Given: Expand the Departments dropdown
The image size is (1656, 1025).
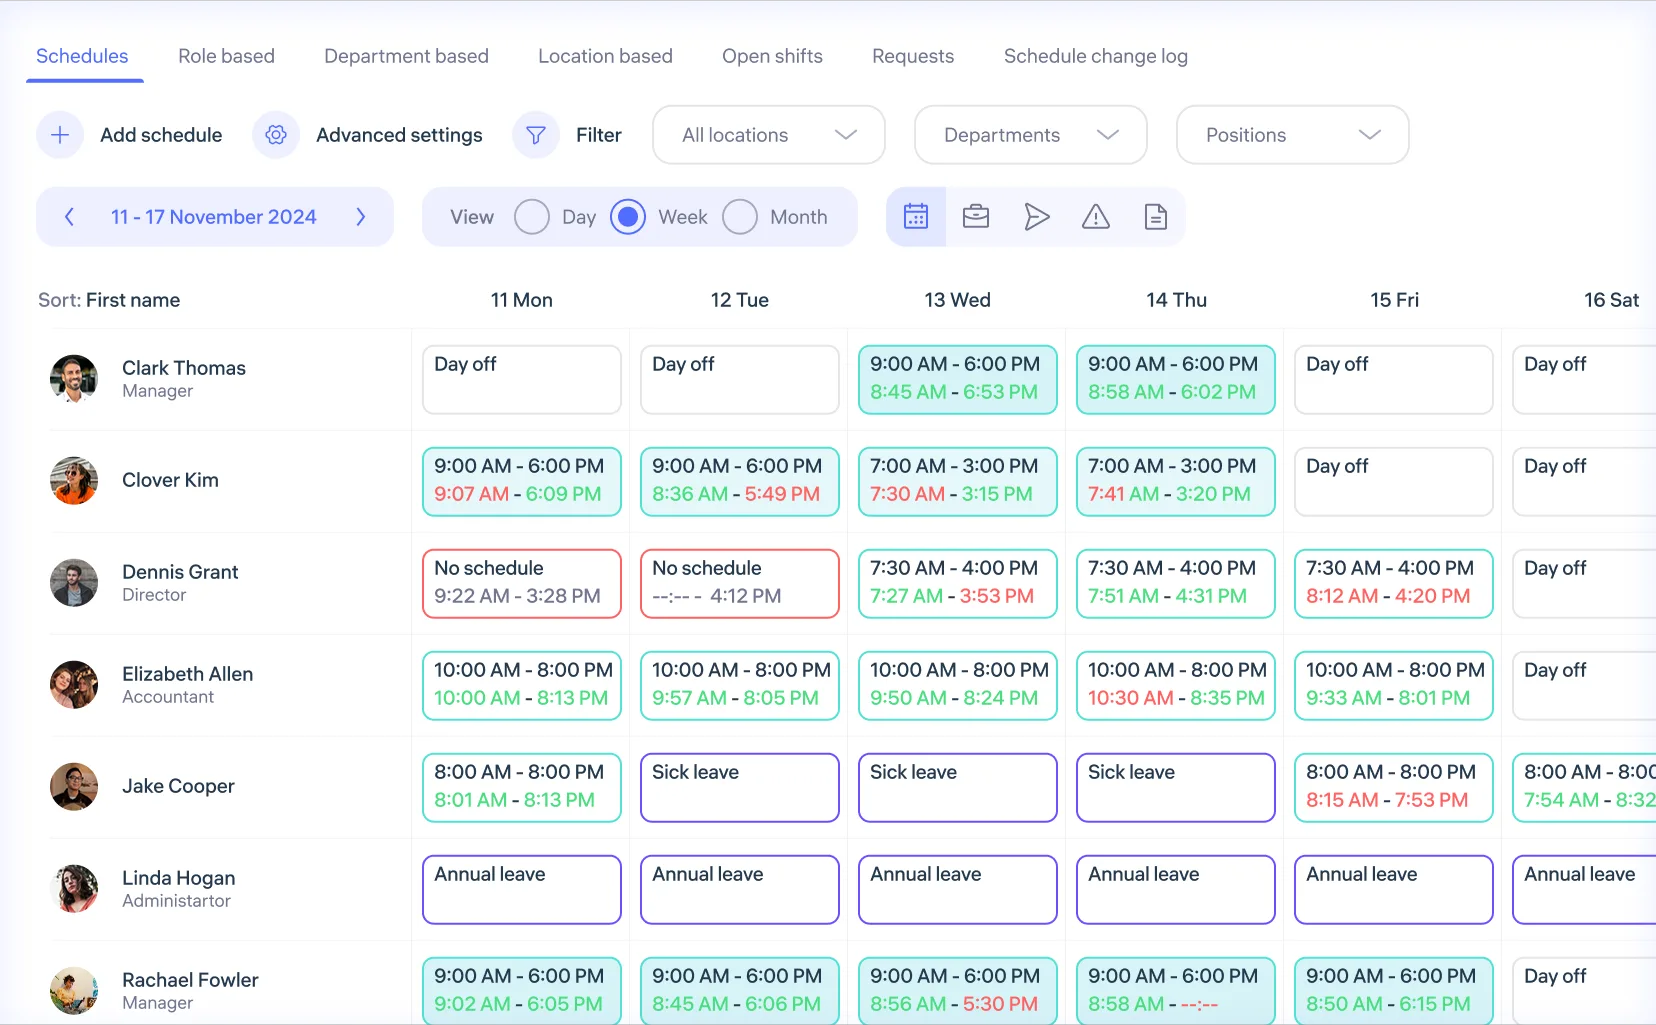Looking at the screenshot, I should [x=1031, y=135].
